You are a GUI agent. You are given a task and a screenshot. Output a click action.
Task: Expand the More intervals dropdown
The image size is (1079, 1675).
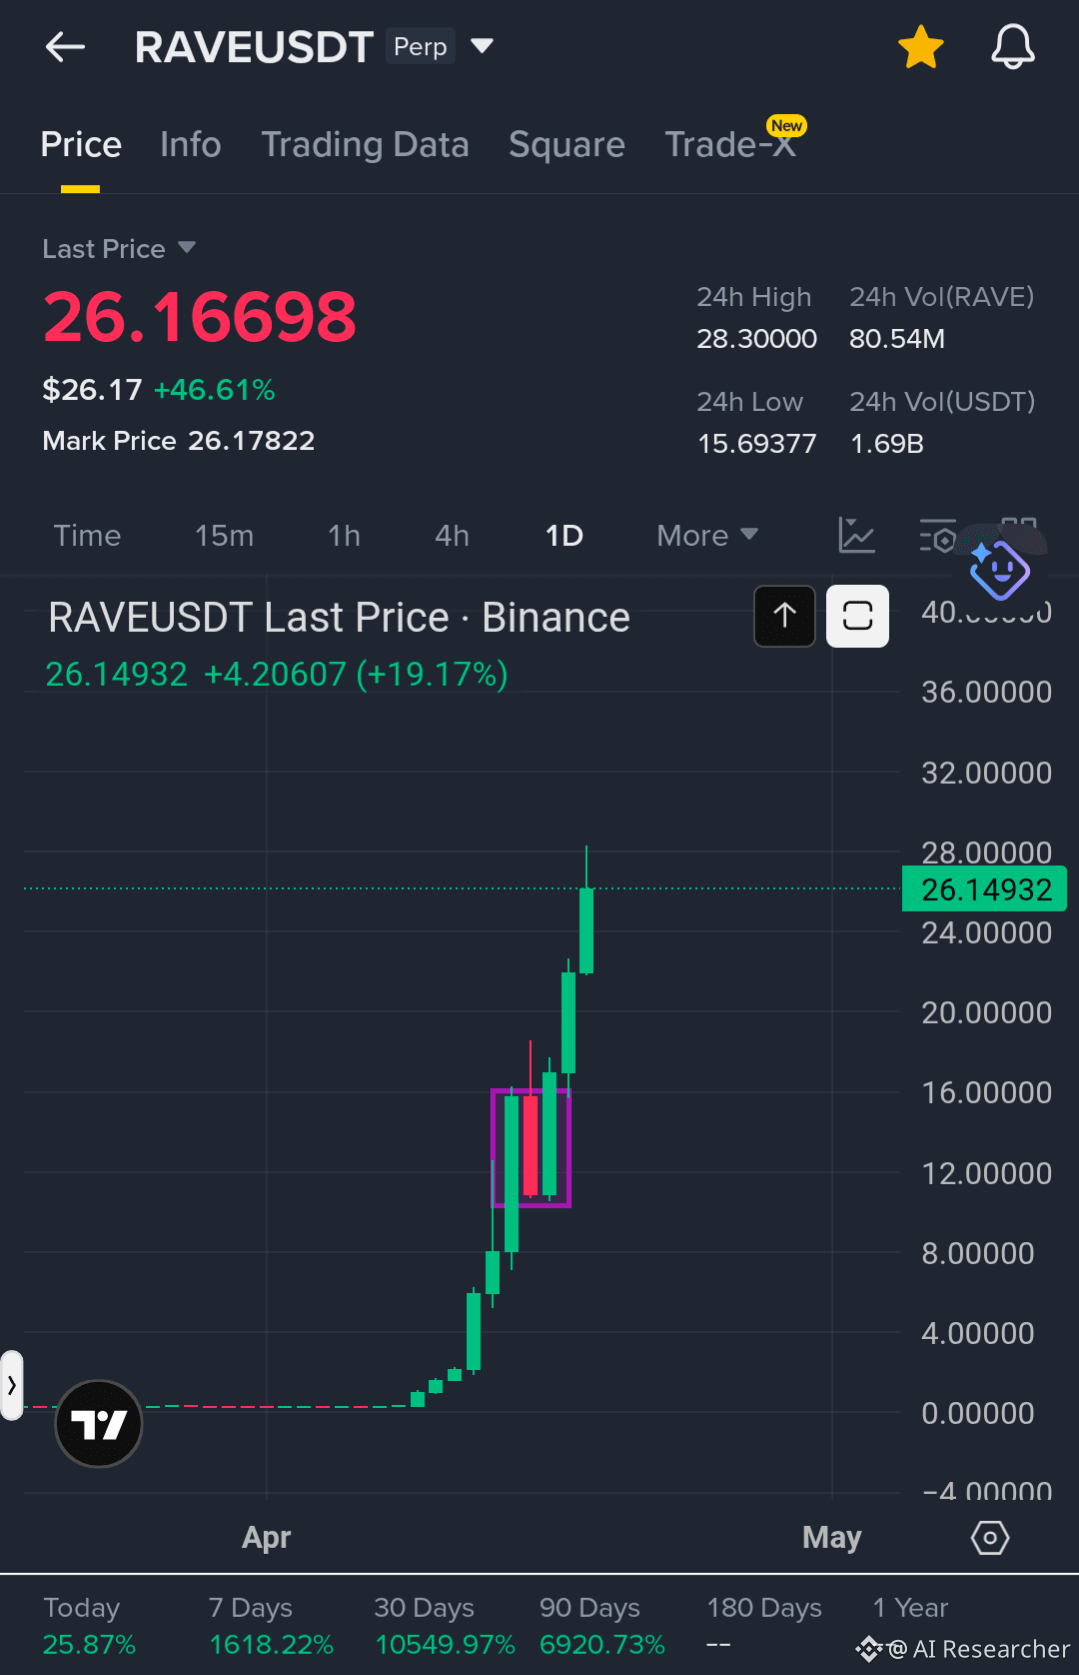pyautogui.click(x=707, y=535)
